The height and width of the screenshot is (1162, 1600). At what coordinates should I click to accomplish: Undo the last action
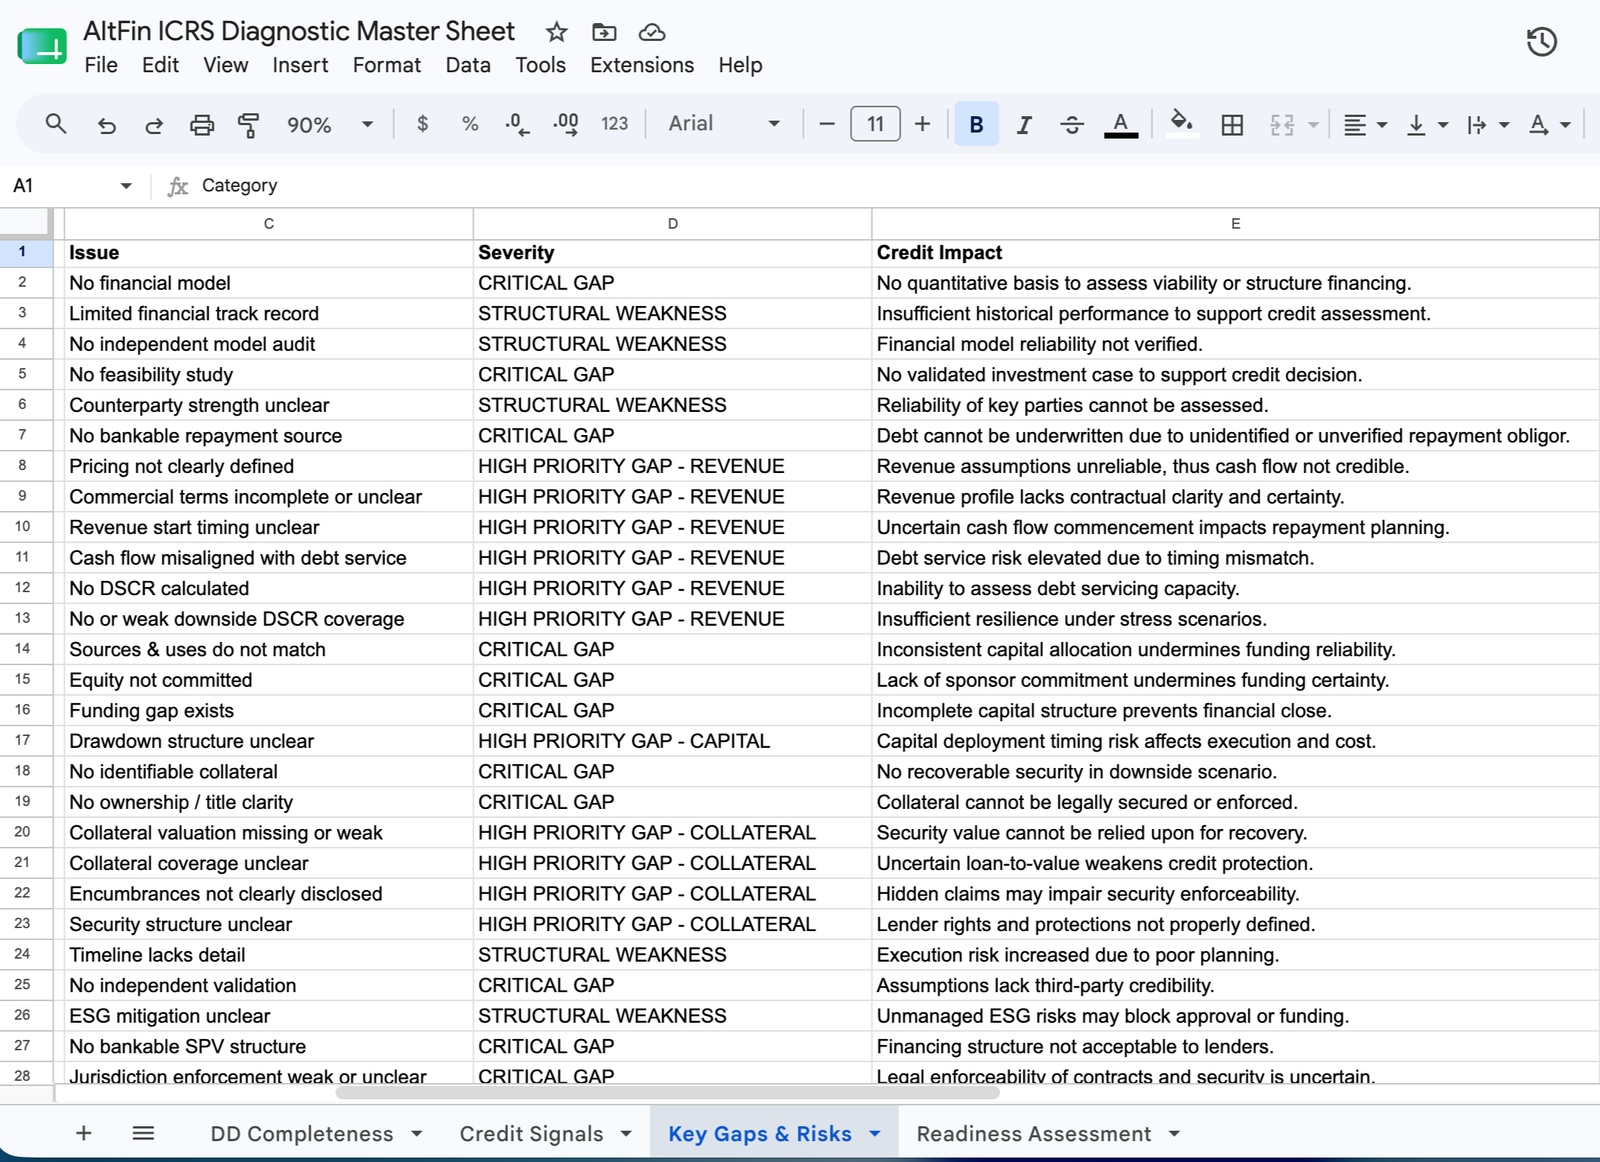106,124
